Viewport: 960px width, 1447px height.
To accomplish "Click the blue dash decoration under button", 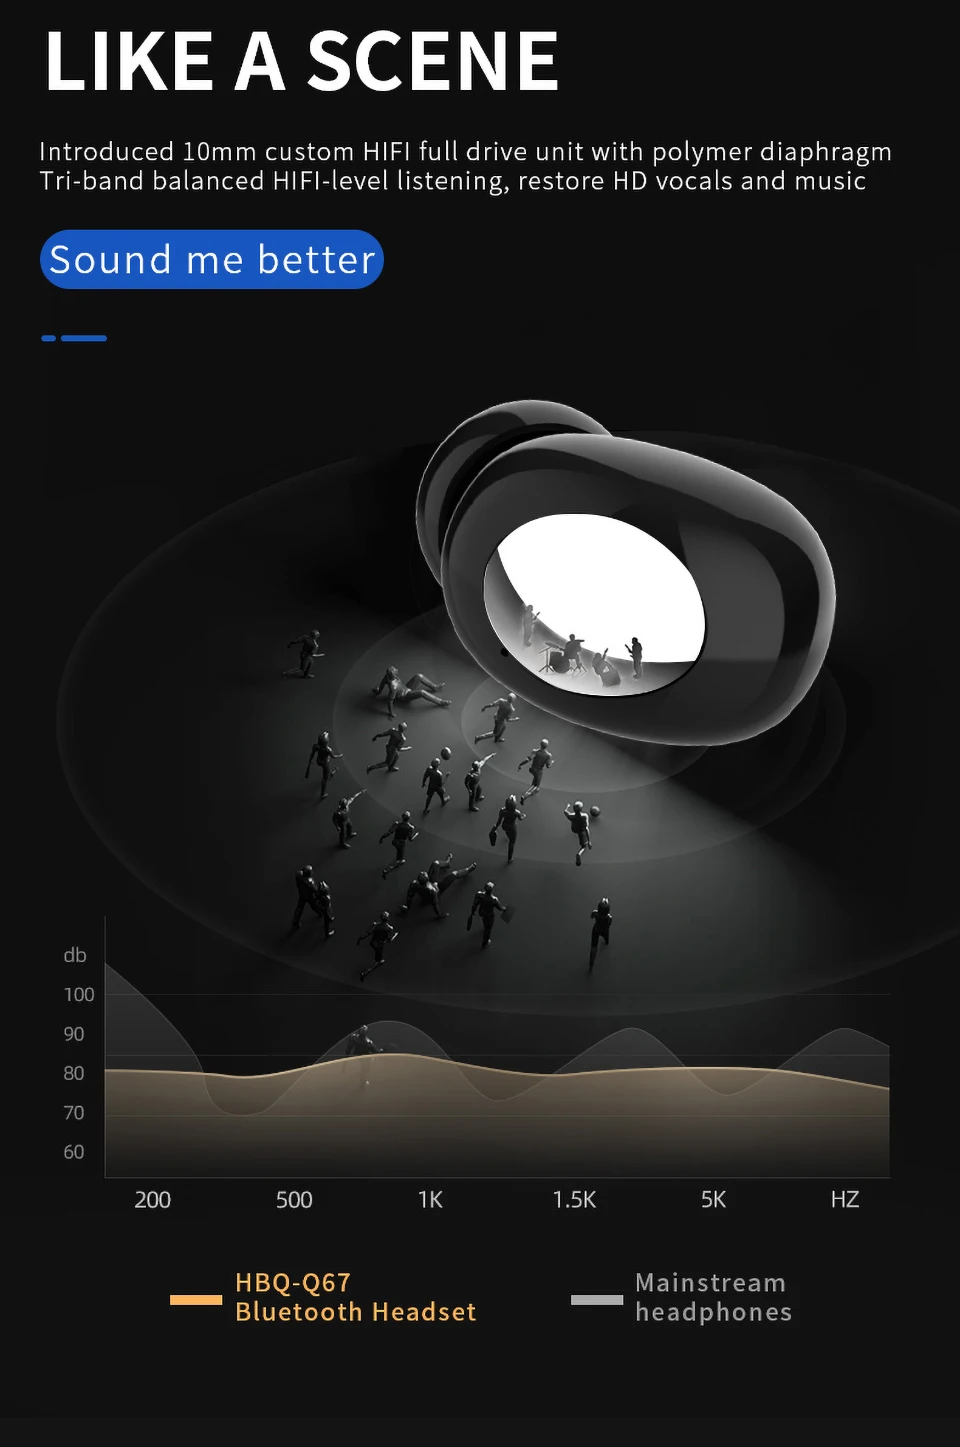I will click(x=74, y=338).
